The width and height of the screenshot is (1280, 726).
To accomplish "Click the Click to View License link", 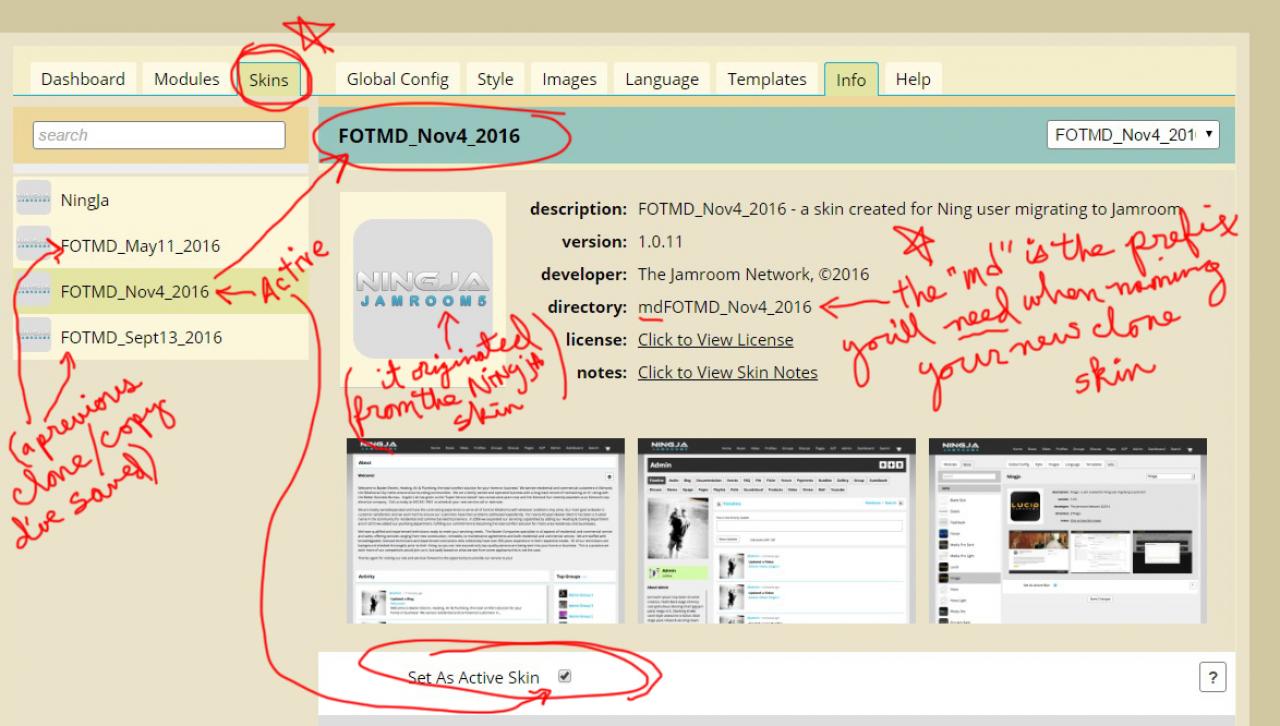I will click(716, 340).
